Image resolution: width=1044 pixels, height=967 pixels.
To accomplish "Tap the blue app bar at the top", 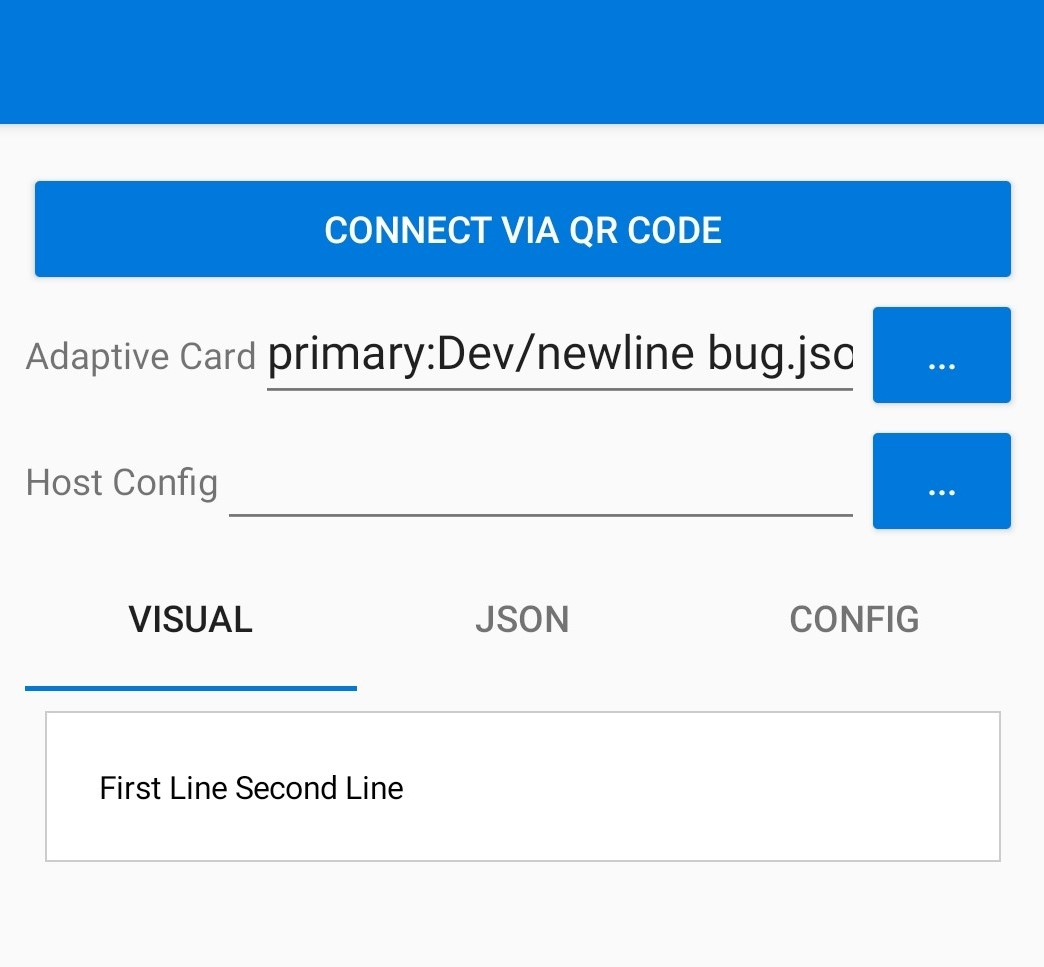I will pyautogui.click(x=522, y=60).
